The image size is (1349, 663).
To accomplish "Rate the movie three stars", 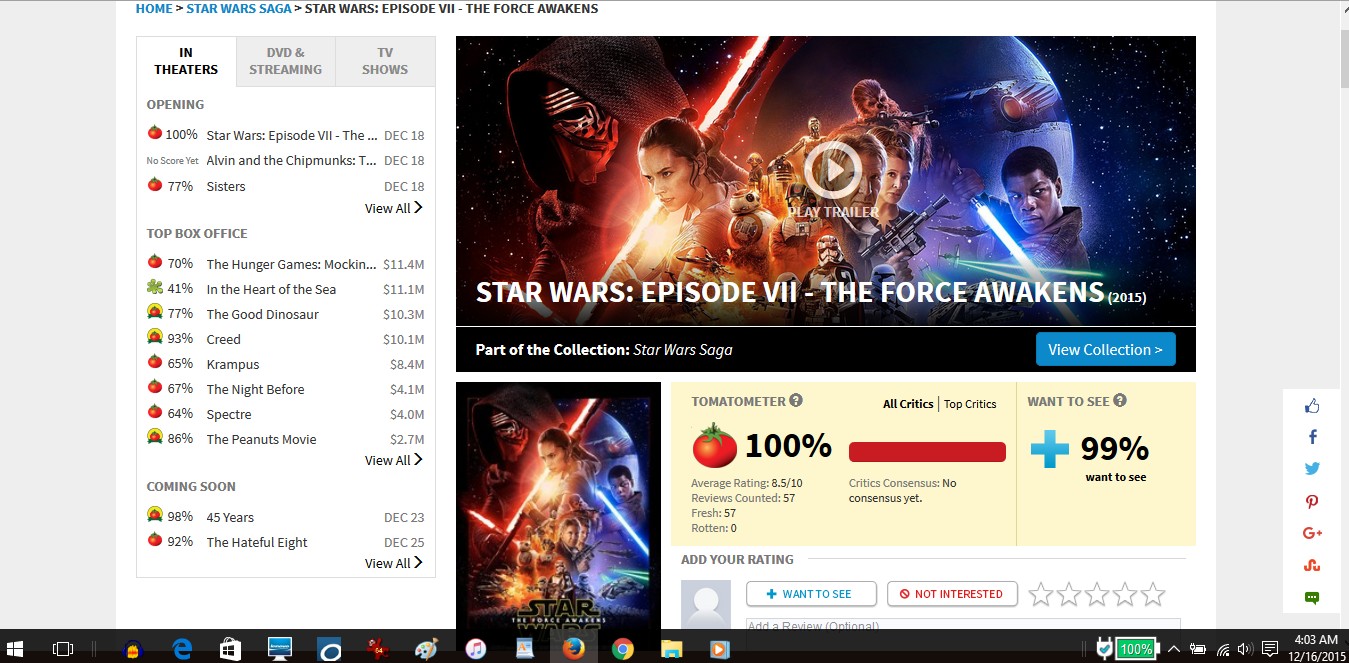I will (1097, 594).
